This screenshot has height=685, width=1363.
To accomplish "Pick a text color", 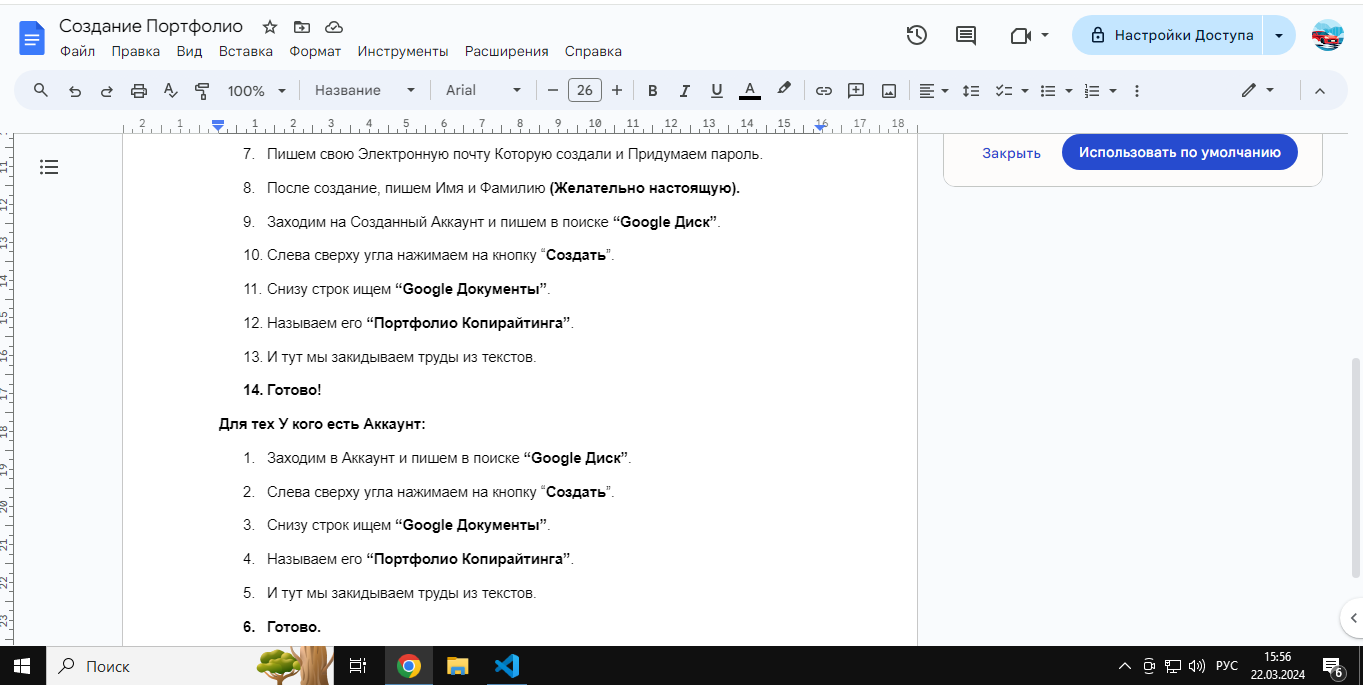I will 750,91.
